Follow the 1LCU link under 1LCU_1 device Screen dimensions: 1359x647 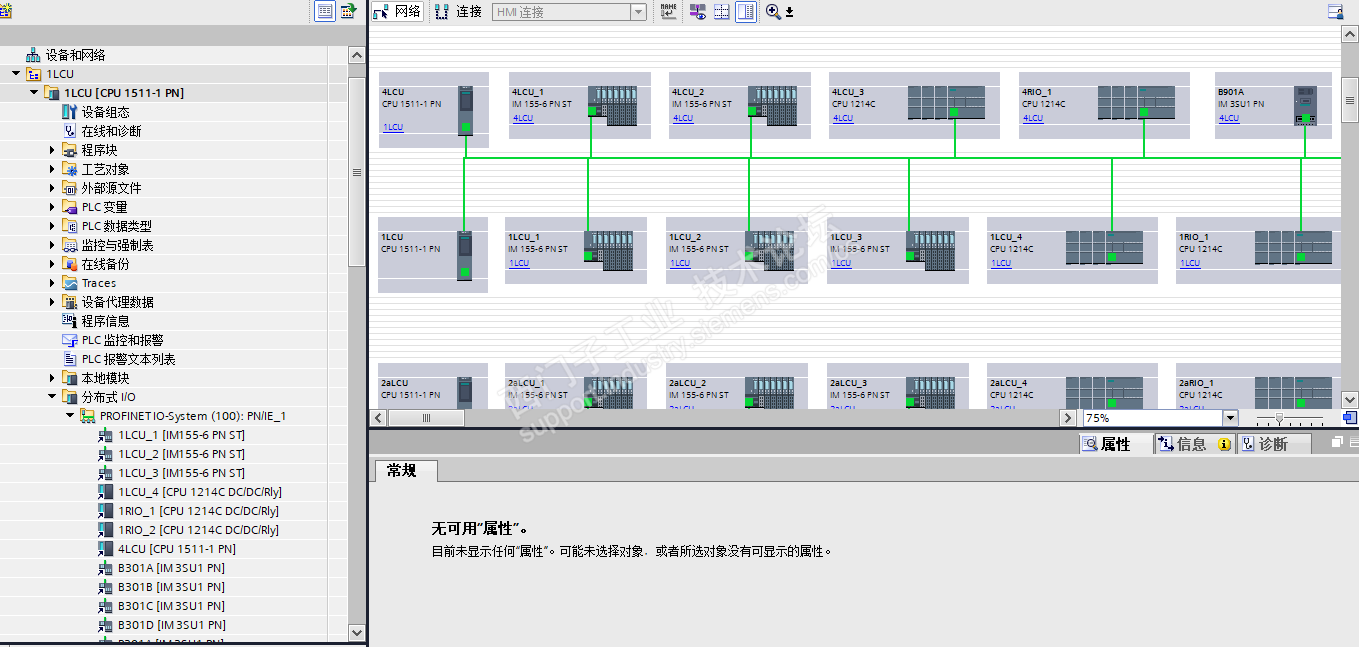[519, 263]
